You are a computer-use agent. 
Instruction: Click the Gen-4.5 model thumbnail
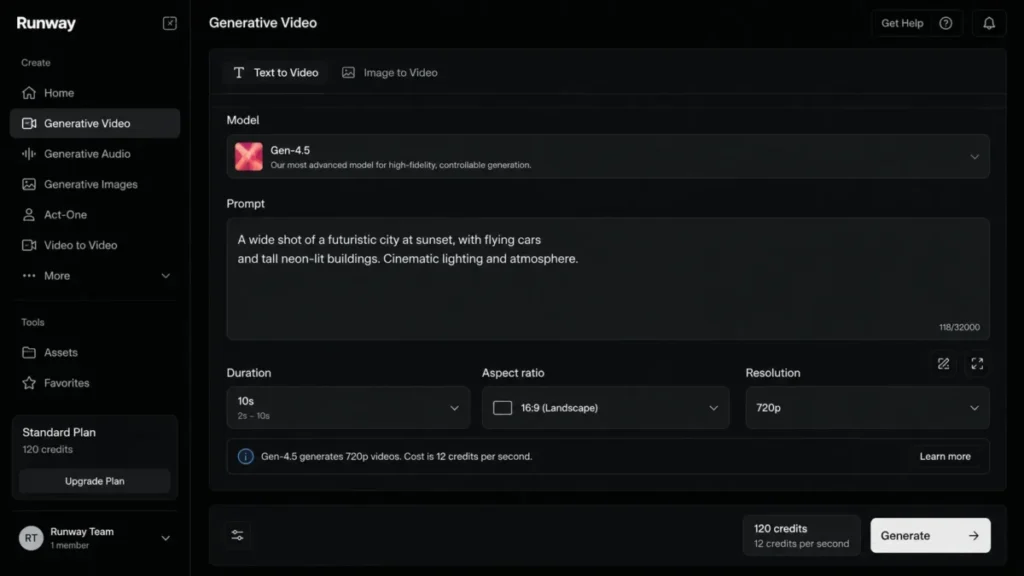click(x=249, y=157)
